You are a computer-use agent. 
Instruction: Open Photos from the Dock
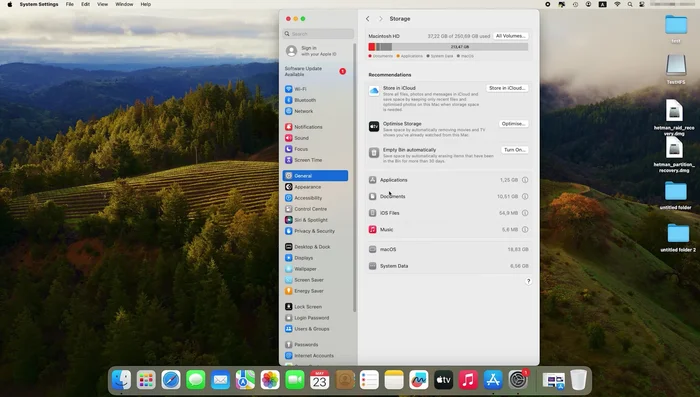click(x=270, y=380)
